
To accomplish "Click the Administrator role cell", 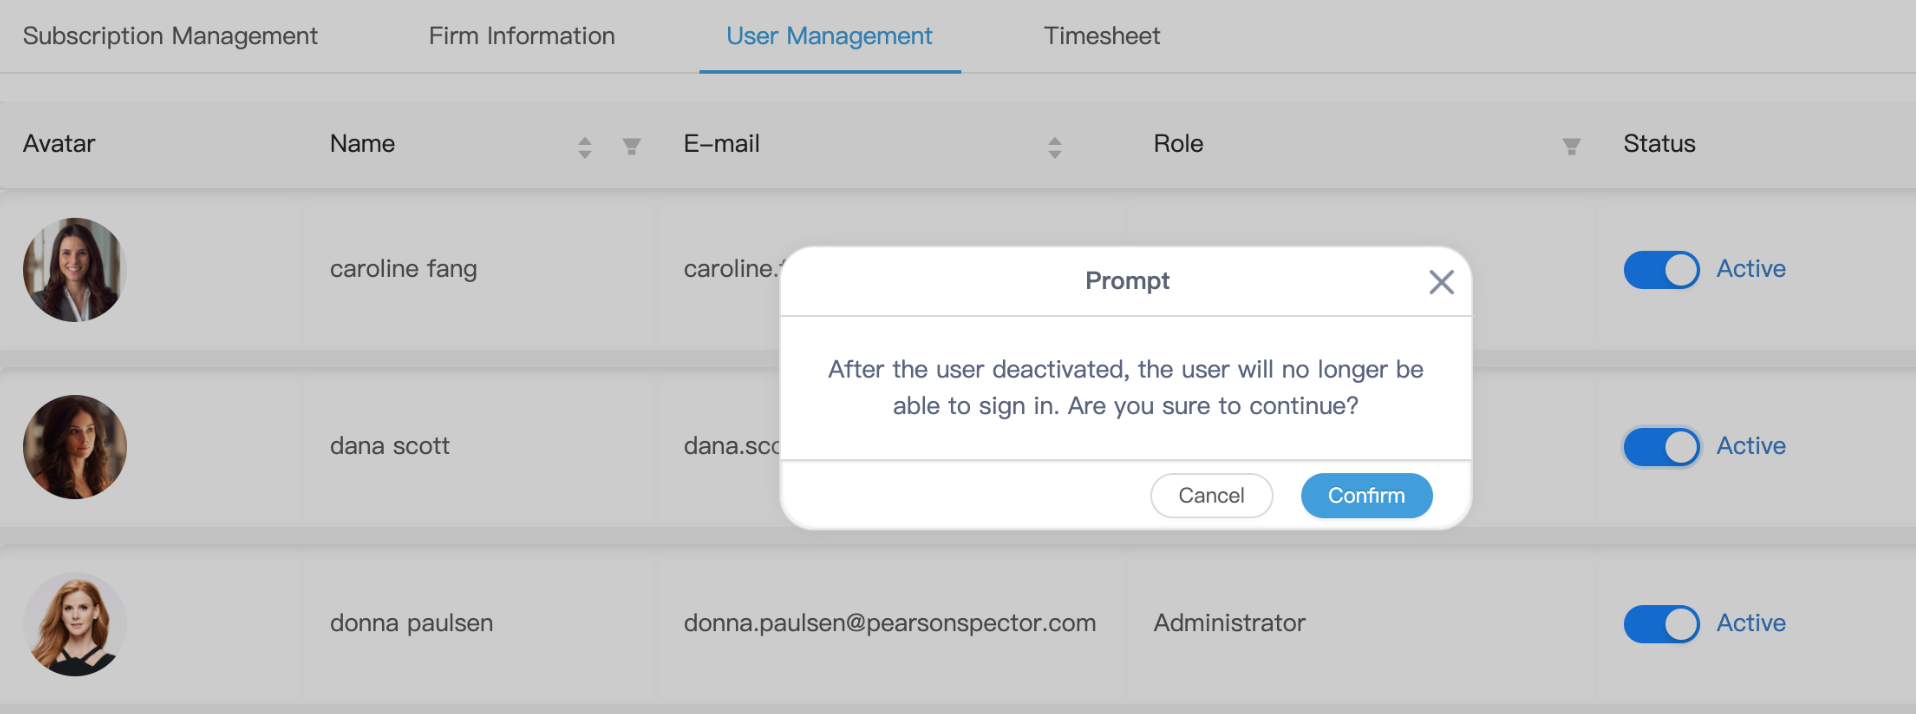I will 1229,623.
